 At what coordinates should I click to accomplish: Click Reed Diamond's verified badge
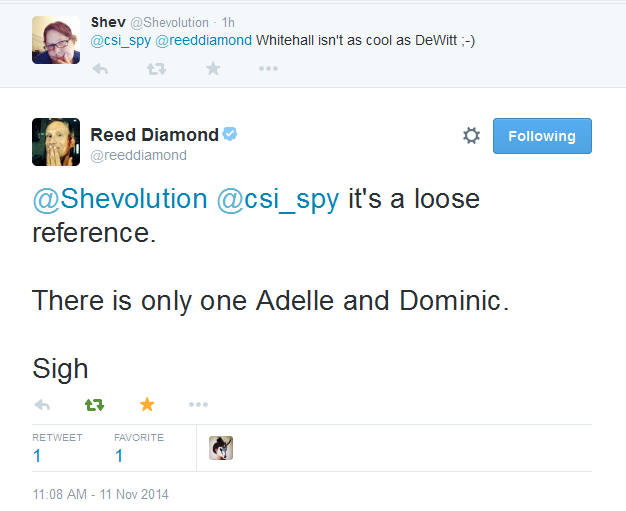[230, 134]
